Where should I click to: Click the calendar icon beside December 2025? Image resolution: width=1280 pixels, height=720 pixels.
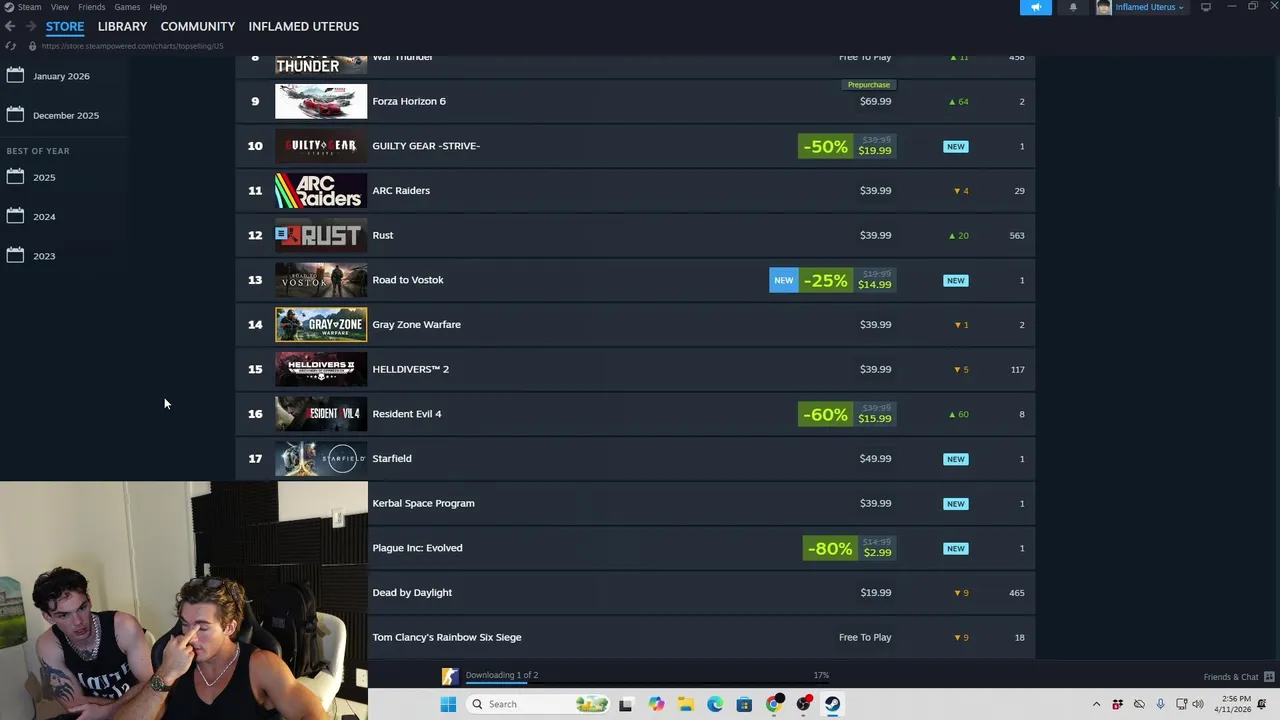tap(15, 114)
